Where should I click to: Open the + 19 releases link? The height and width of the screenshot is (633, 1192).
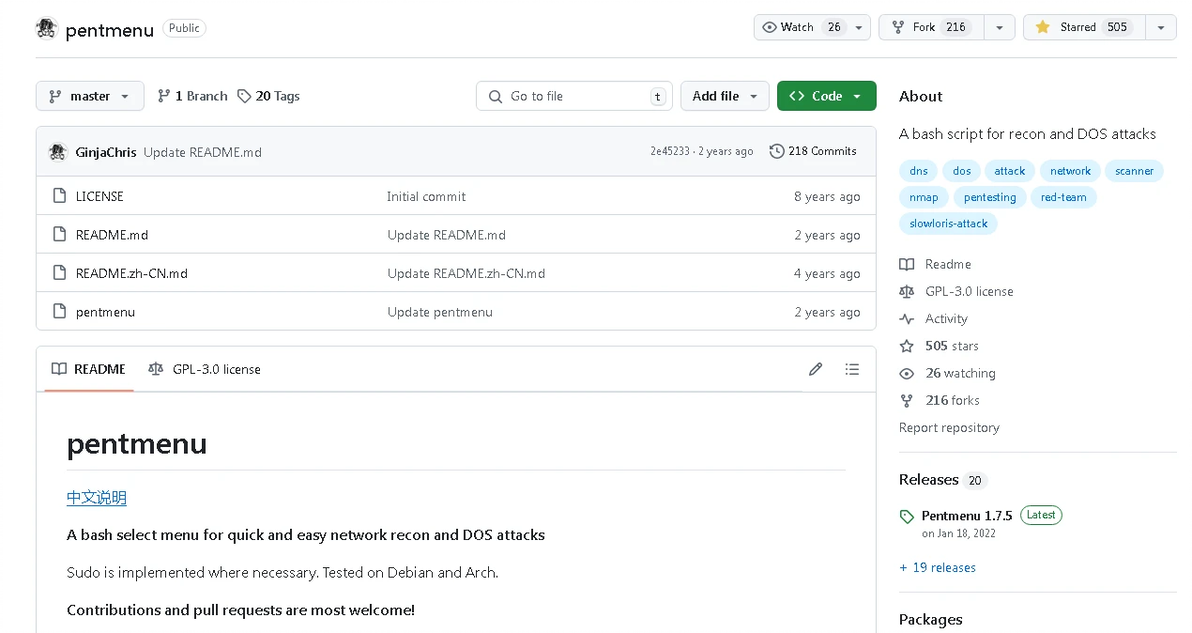pos(937,567)
